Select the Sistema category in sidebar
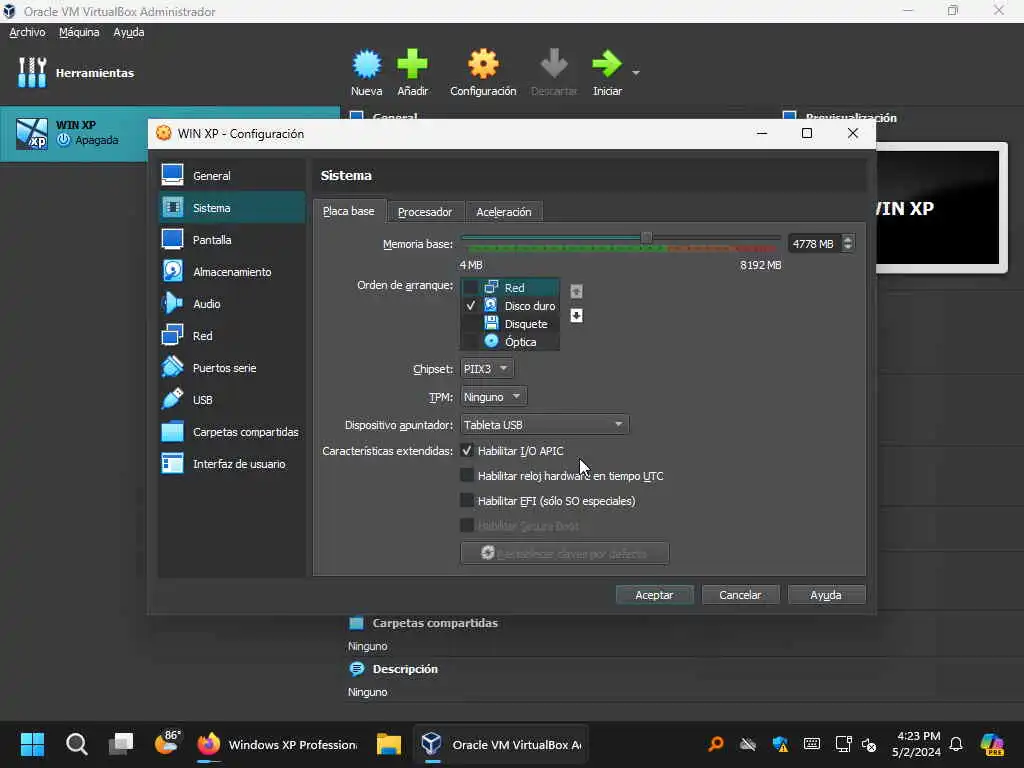This screenshot has height=768, width=1024. [232, 208]
